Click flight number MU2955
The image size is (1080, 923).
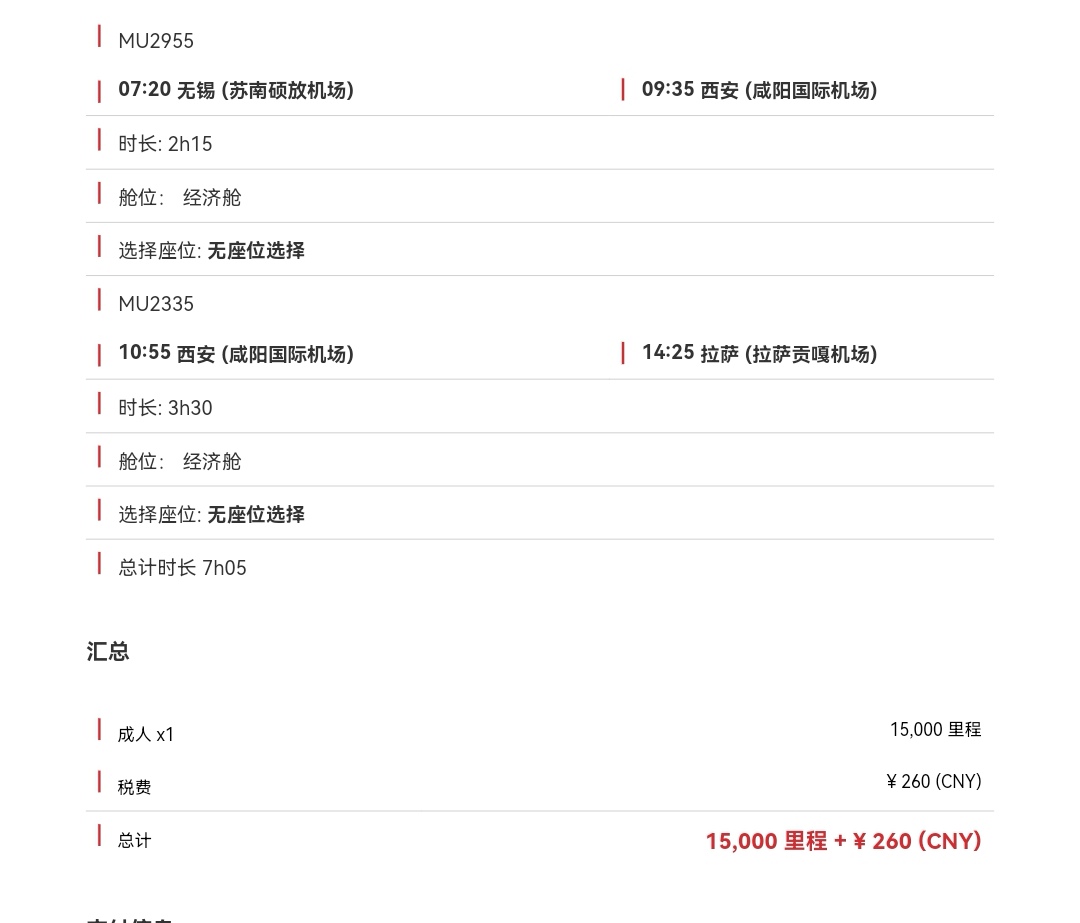coord(156,41)
